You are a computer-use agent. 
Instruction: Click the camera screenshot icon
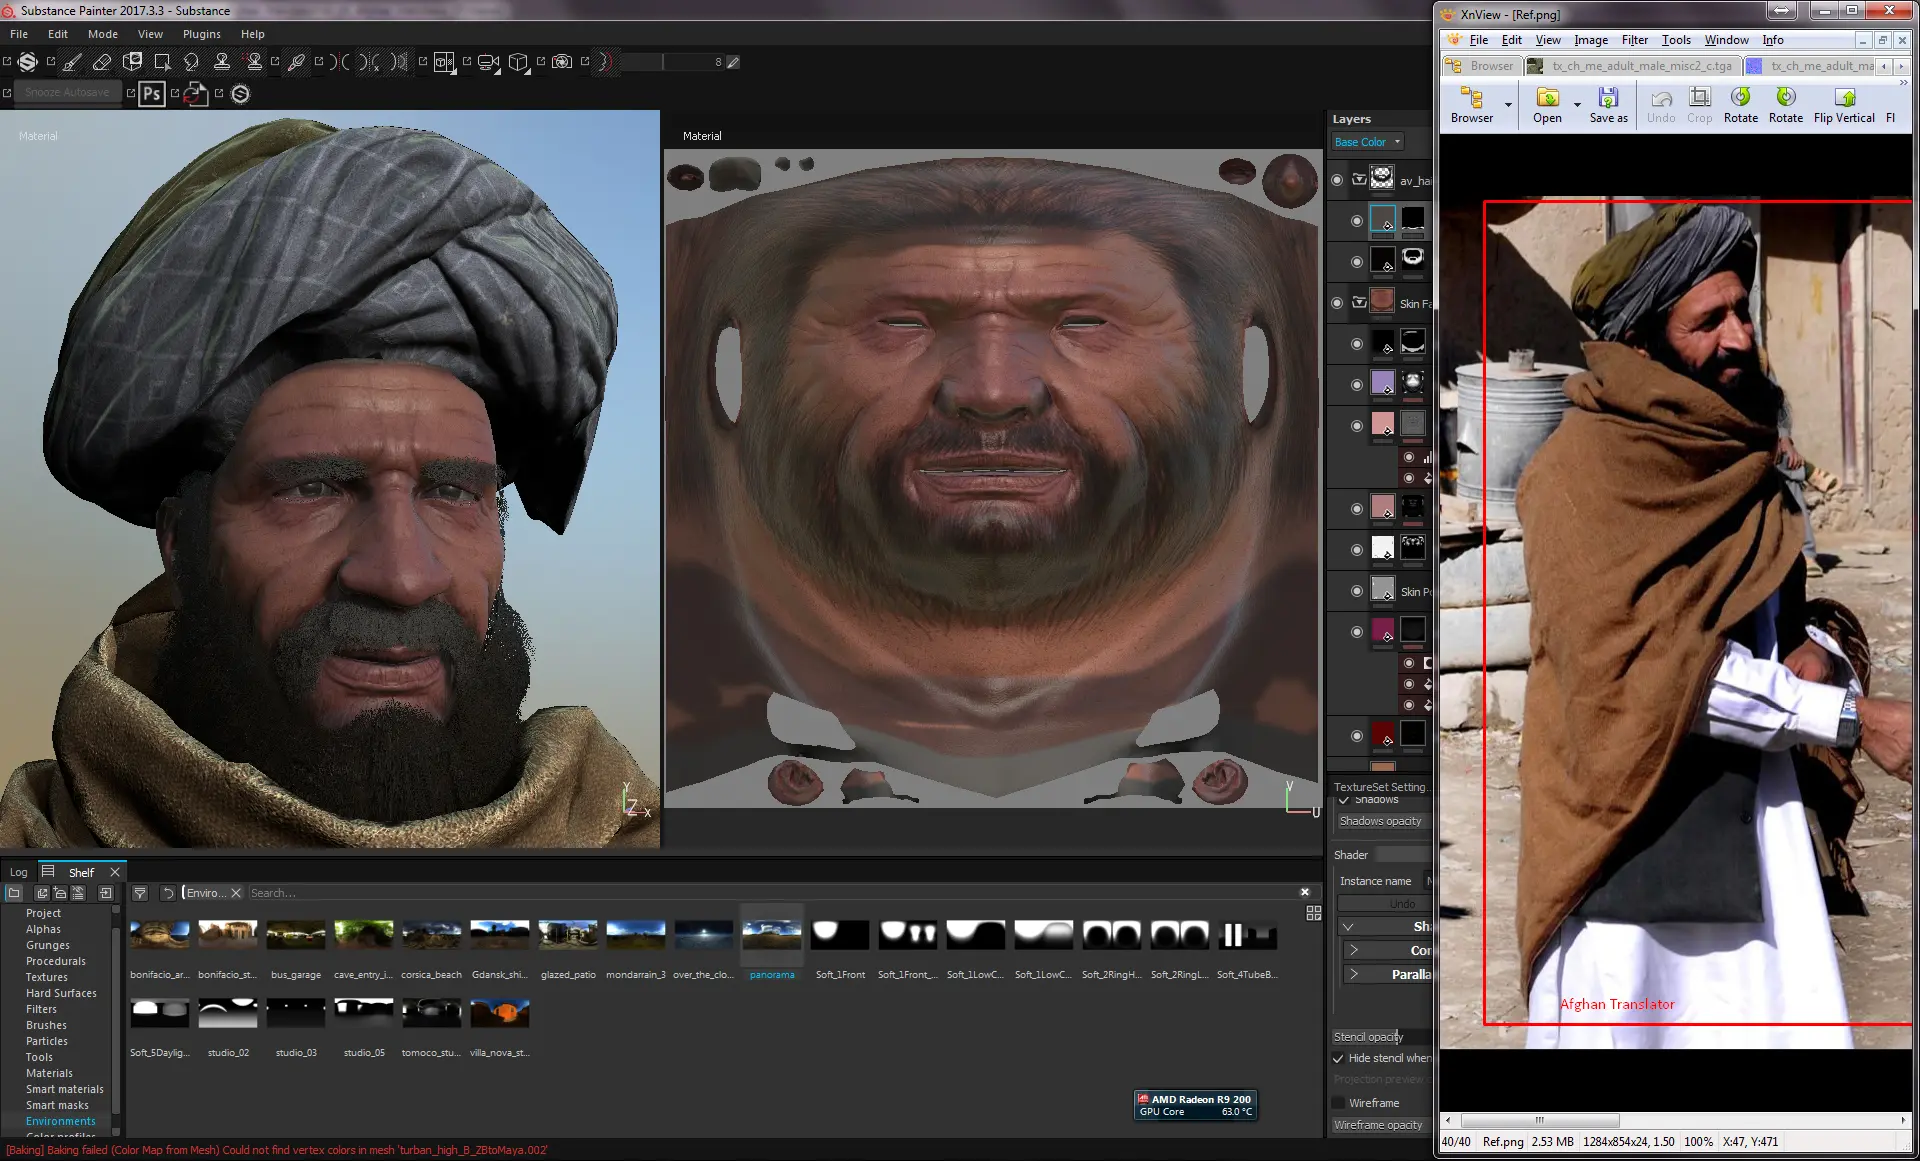click(562, 62)
